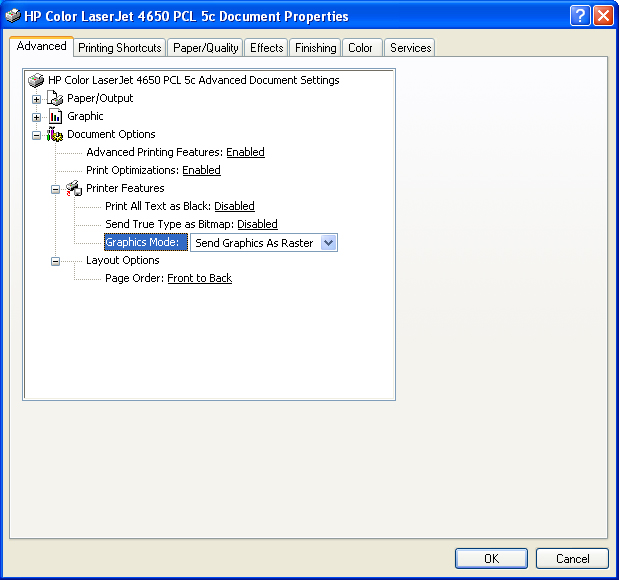Click the Graphic chart icon
The width and height of the screenshot is (619, 580).
[55, 116]
